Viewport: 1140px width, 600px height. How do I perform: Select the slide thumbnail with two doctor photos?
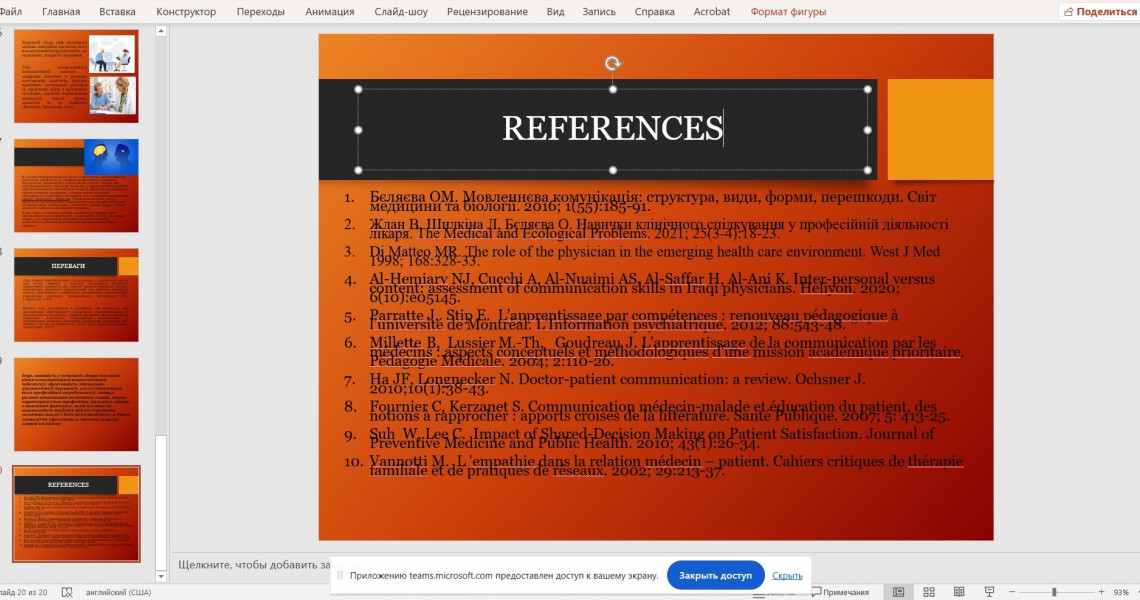tap(76, 76)
